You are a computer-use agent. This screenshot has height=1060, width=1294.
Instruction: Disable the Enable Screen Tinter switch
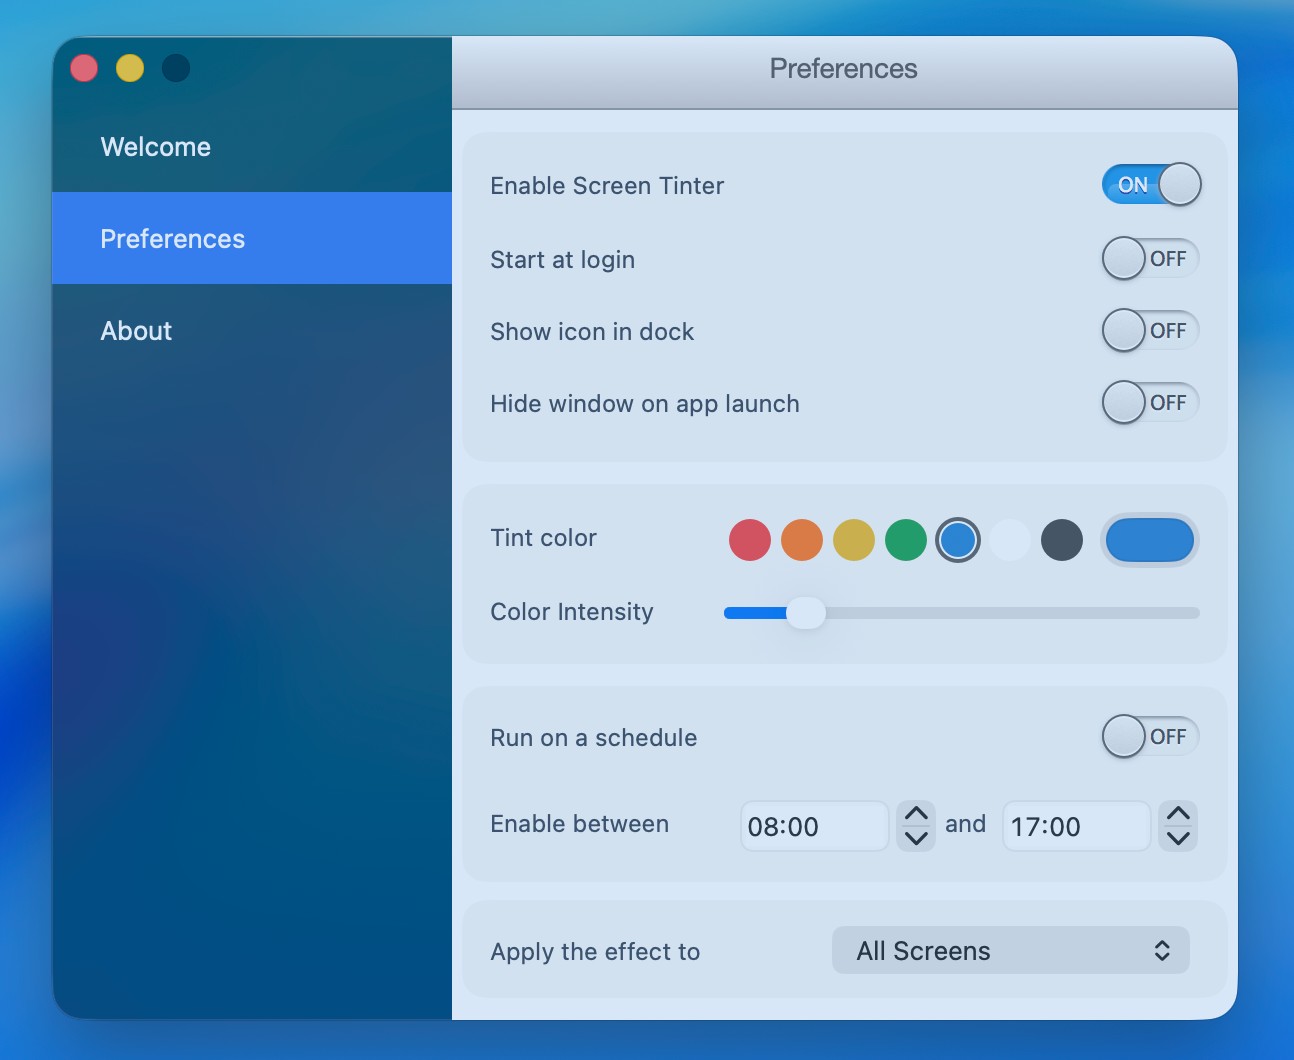point(1150,185)
